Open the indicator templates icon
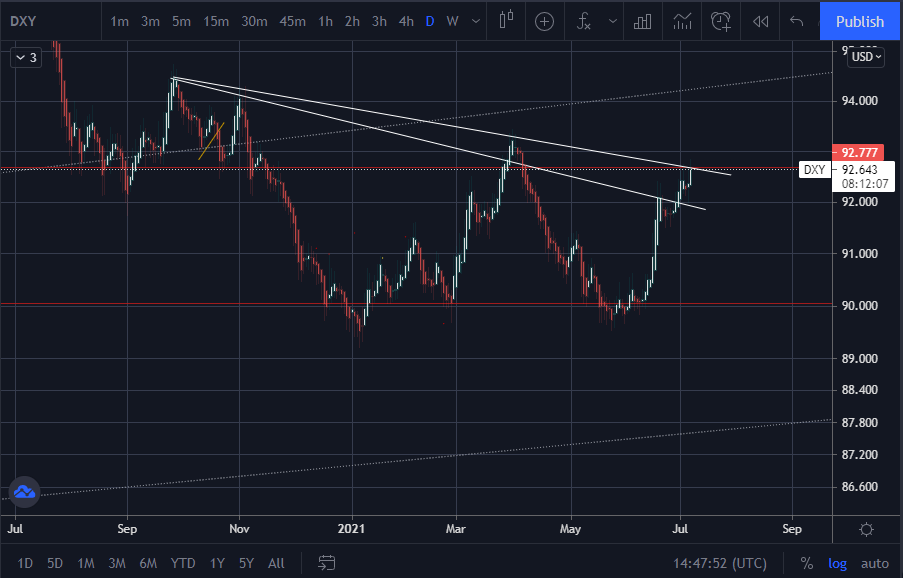The height and width of the screenshot is (578, 903). pos(682,21)
